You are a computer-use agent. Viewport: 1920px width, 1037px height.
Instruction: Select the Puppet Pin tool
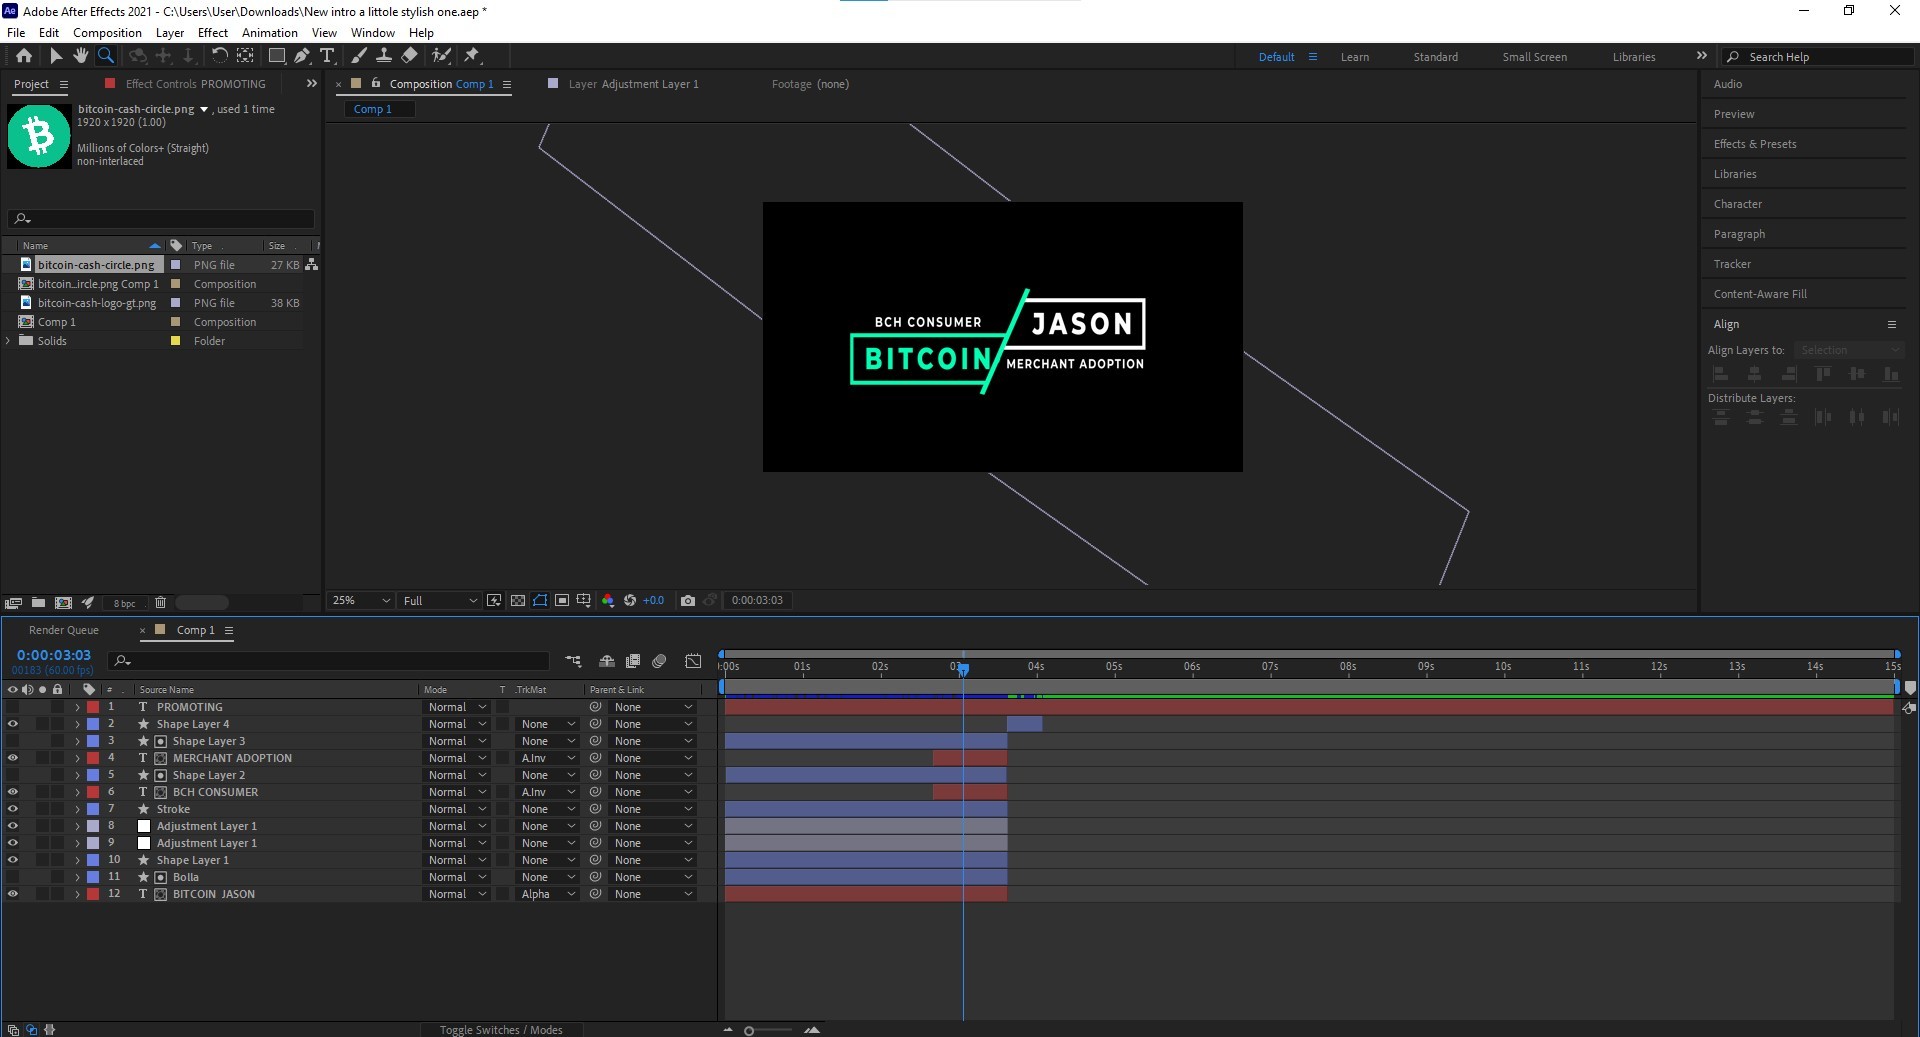coord(472,56)
